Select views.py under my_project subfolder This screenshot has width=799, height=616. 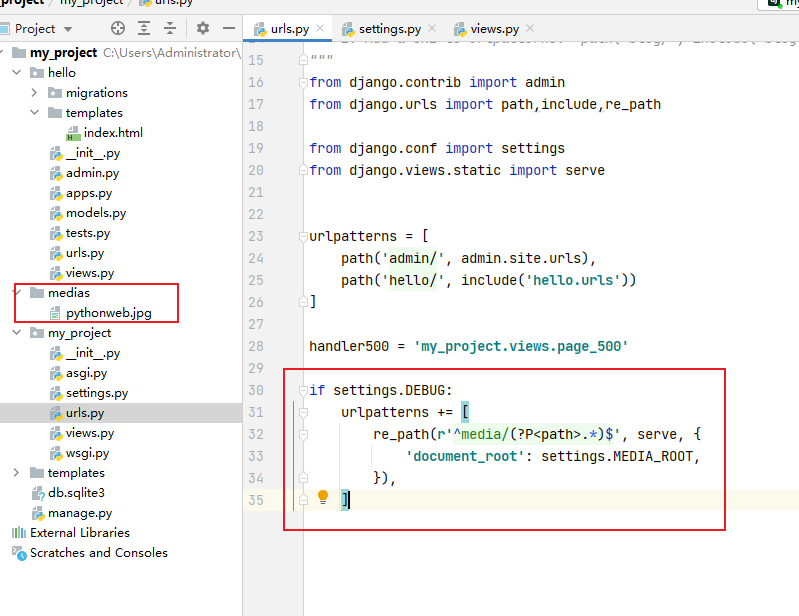(x=82, y=433)
